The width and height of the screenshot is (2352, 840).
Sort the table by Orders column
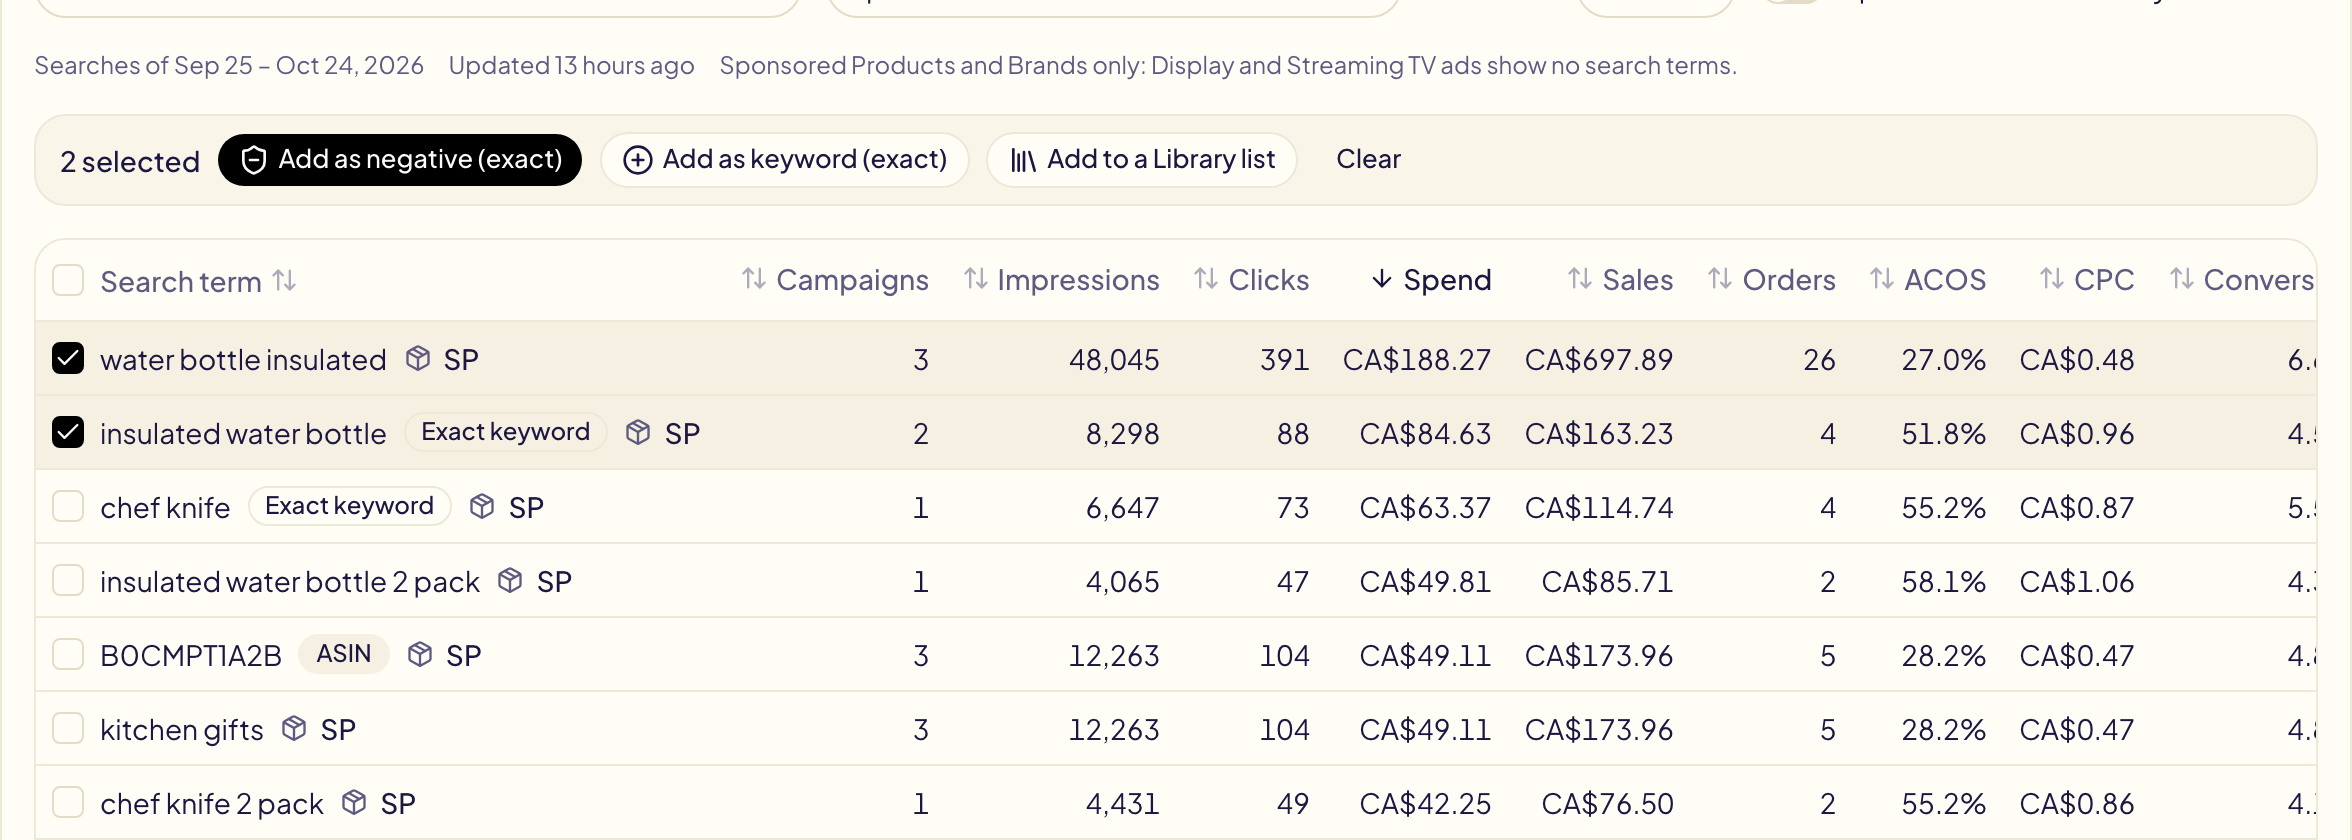[1772, 280]
